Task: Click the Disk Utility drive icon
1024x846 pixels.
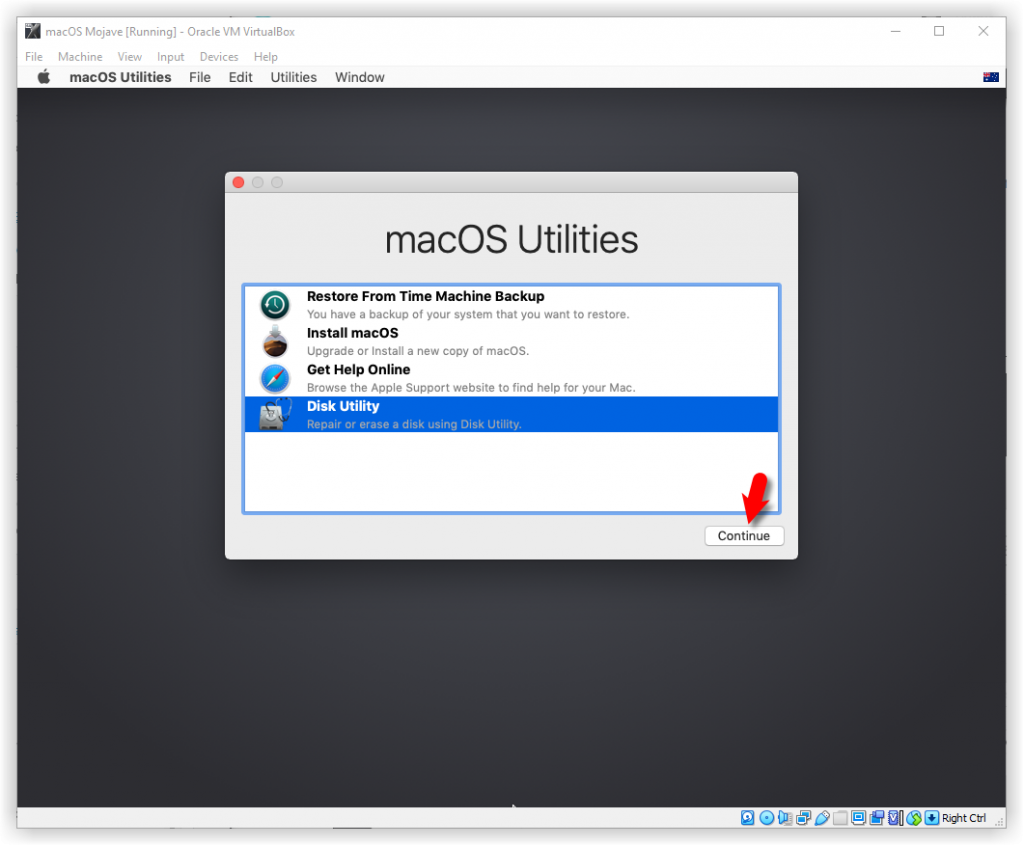Action: coord(275,415)
